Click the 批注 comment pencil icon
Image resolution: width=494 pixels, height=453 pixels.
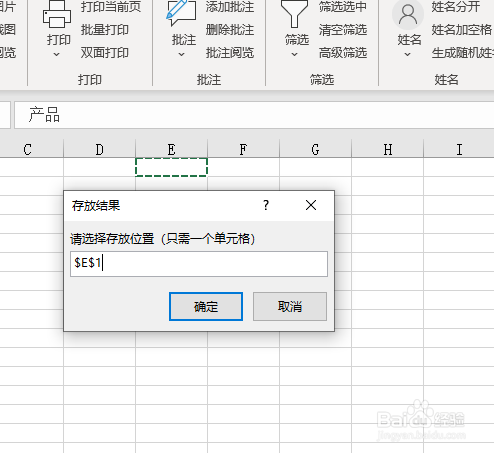point(181,13)
